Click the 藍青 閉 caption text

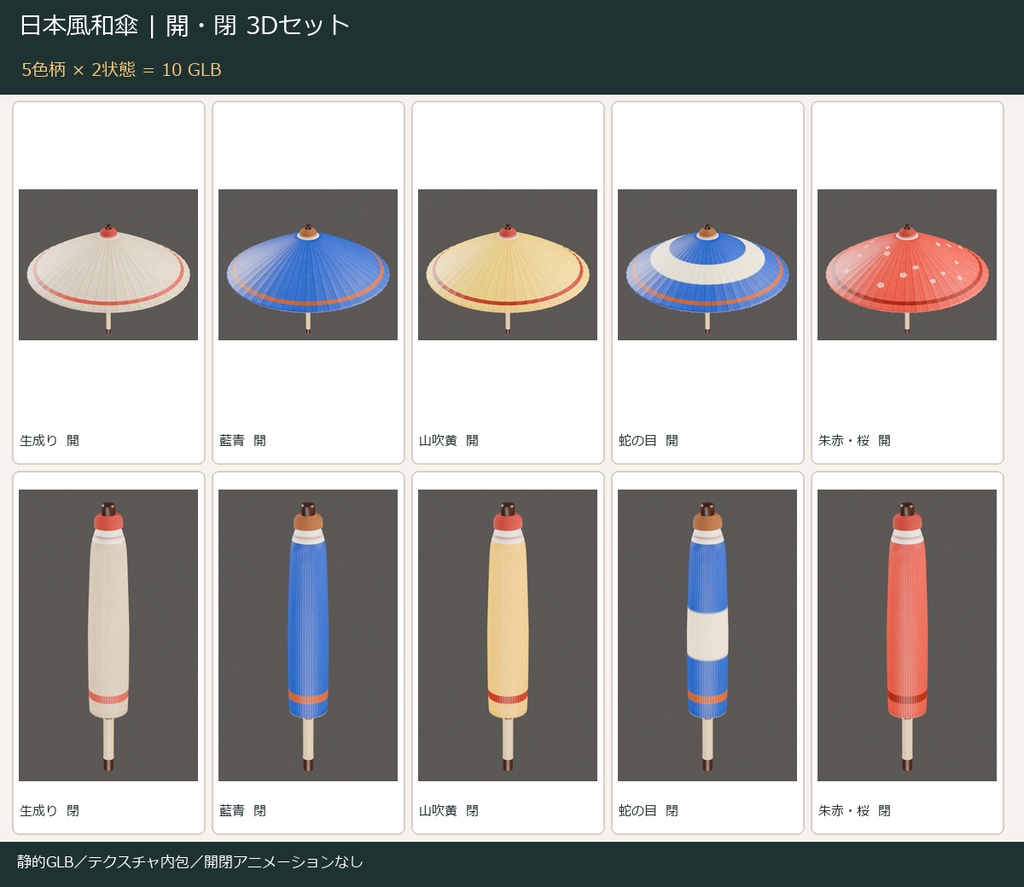[x=243, y=811]
